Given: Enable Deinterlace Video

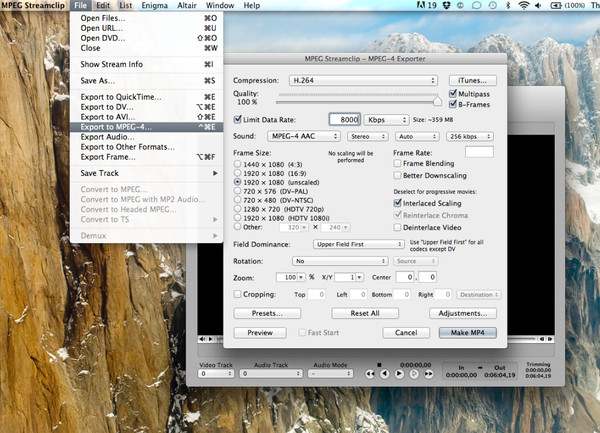Looking at the screenshot, I should click(x=397, y=228).
